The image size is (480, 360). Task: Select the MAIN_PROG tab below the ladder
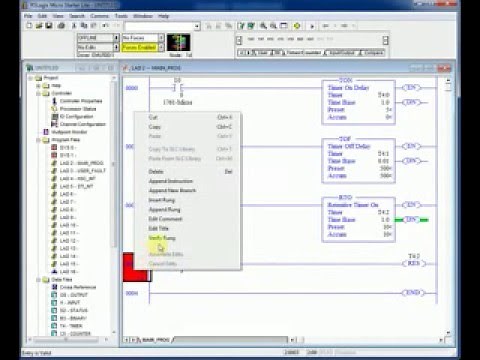[156, 340]
